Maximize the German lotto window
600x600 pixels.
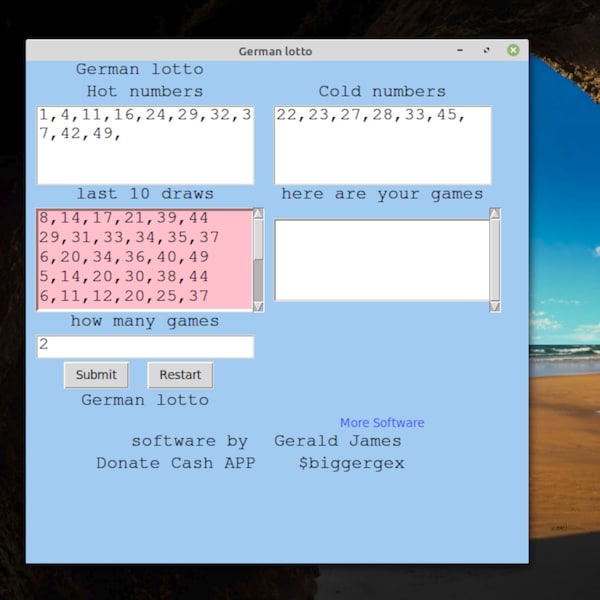(x=486, y=50)
